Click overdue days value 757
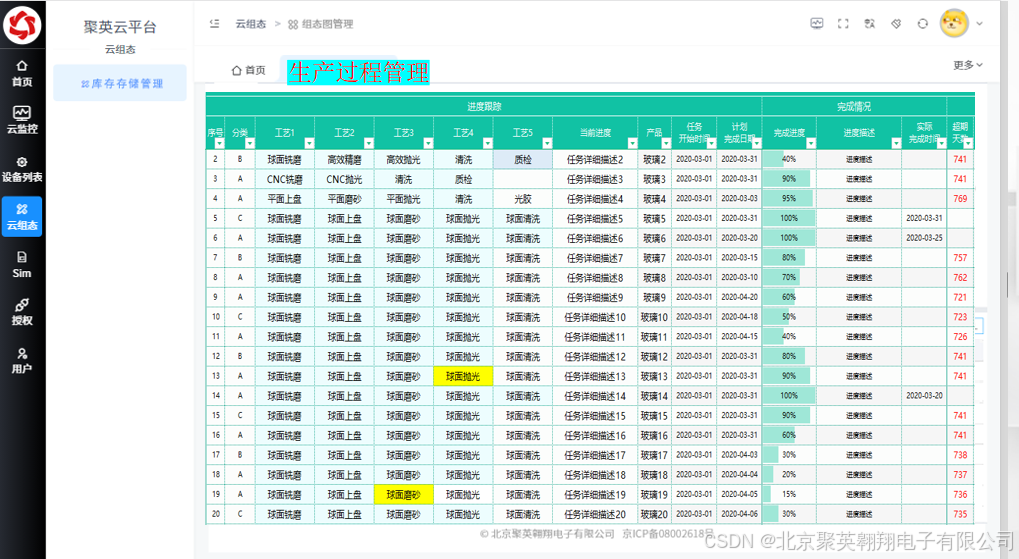The width and height of the screenshot is (1019, 559). point(961,258)
